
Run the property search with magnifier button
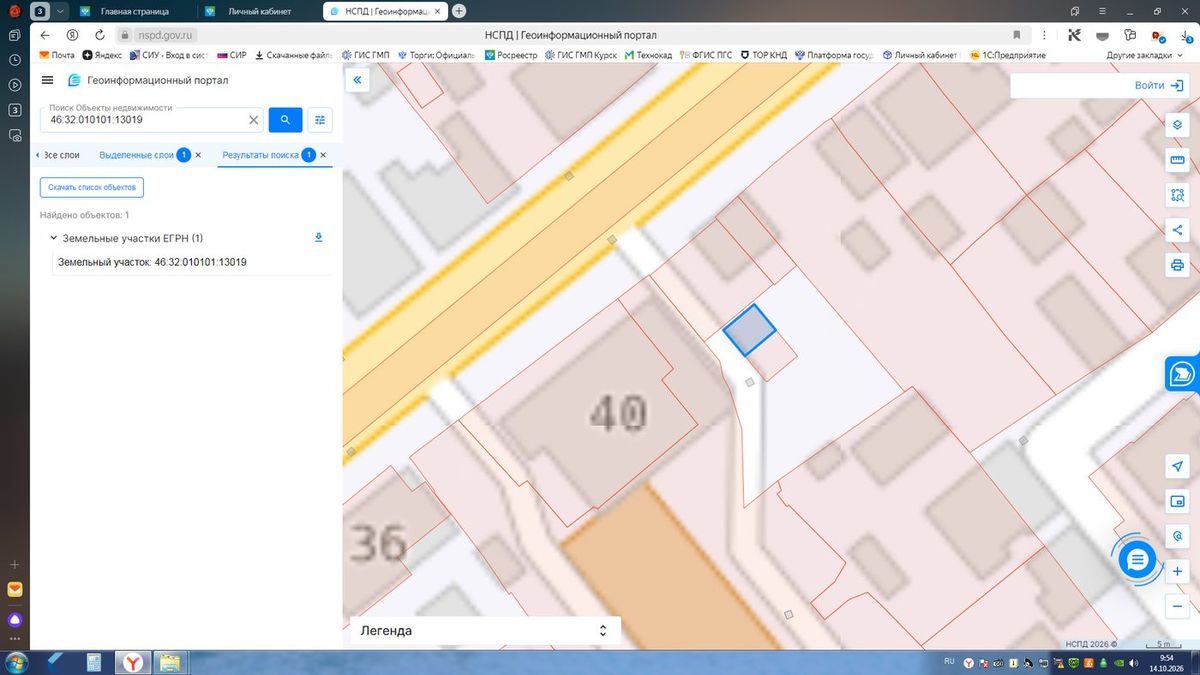coord(285,120)
